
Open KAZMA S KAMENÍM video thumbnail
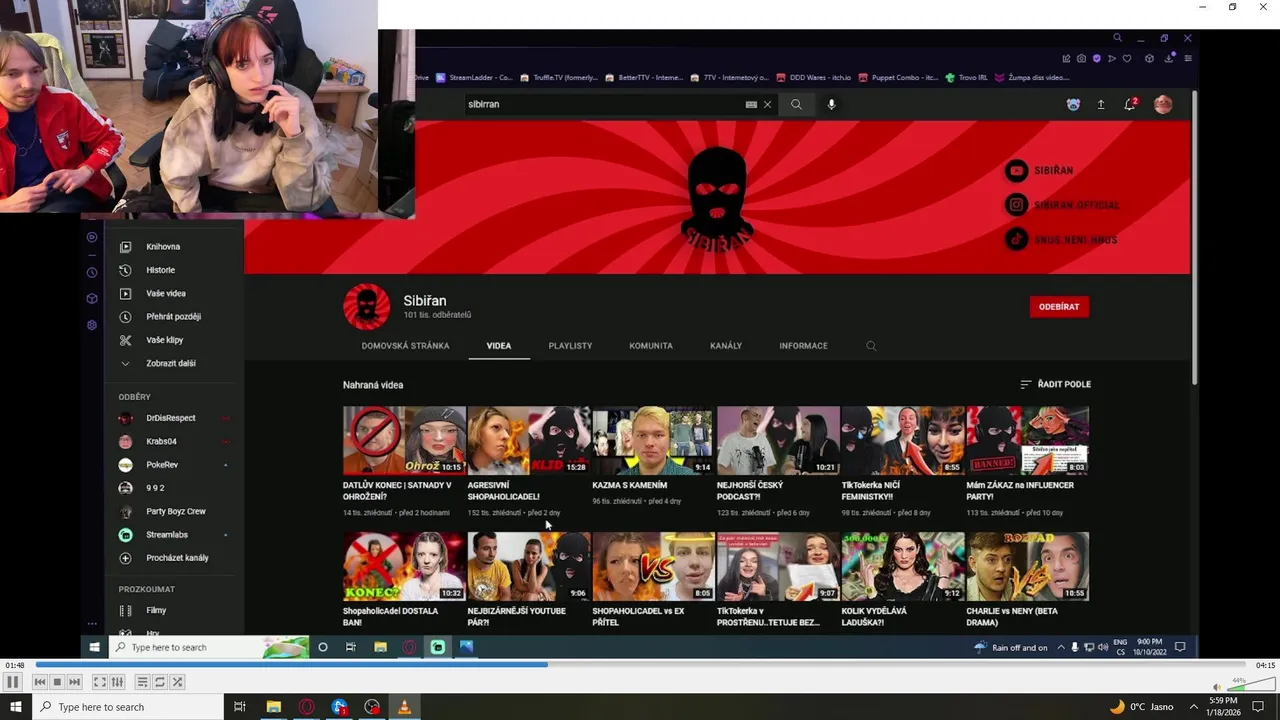point(652,440)
